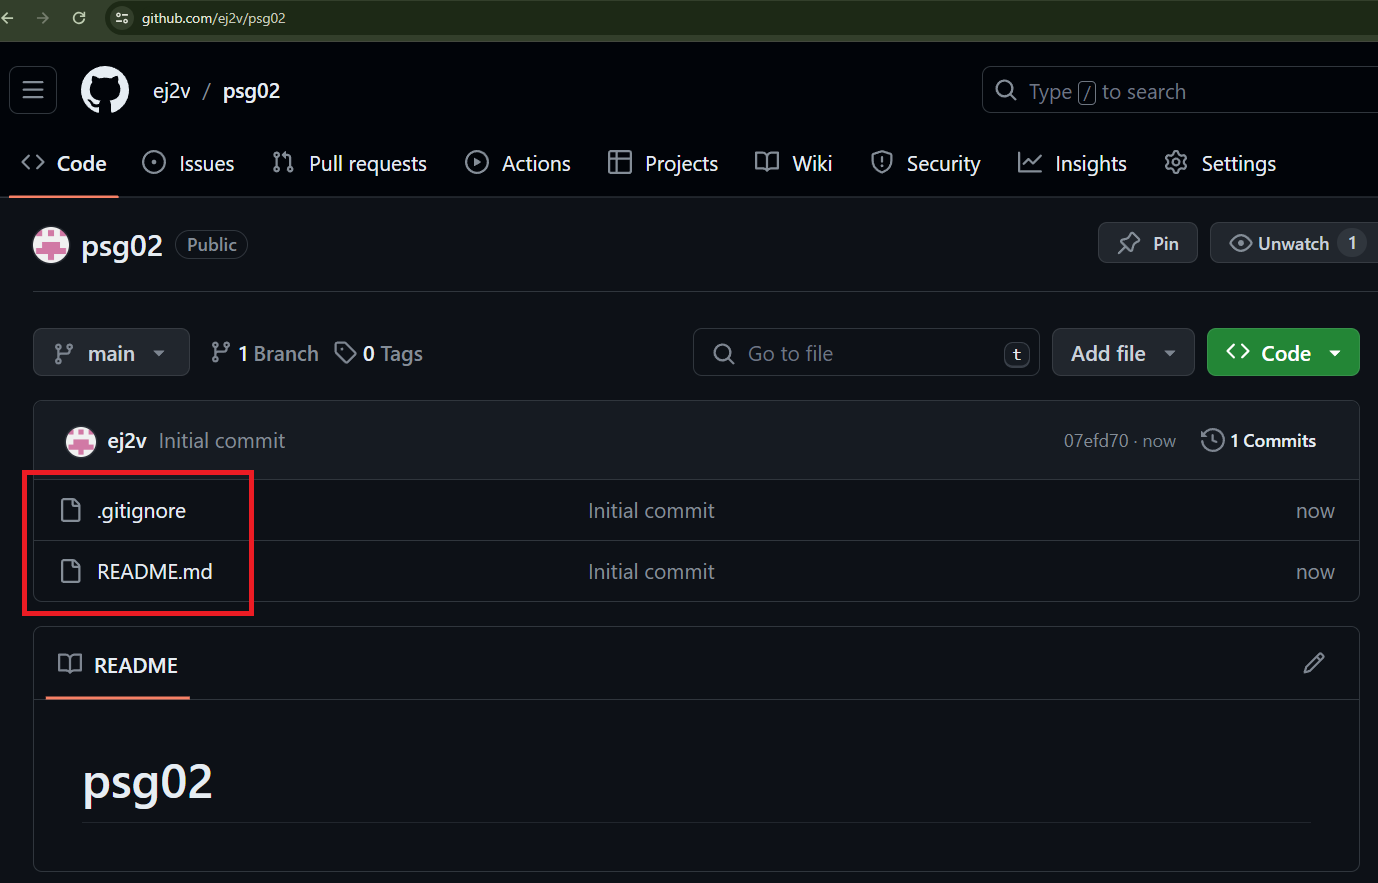The height and width of the screenshot is (883, 1378).
Task: Open the hamburger navigation menu
Action: (x=33, y=91)
